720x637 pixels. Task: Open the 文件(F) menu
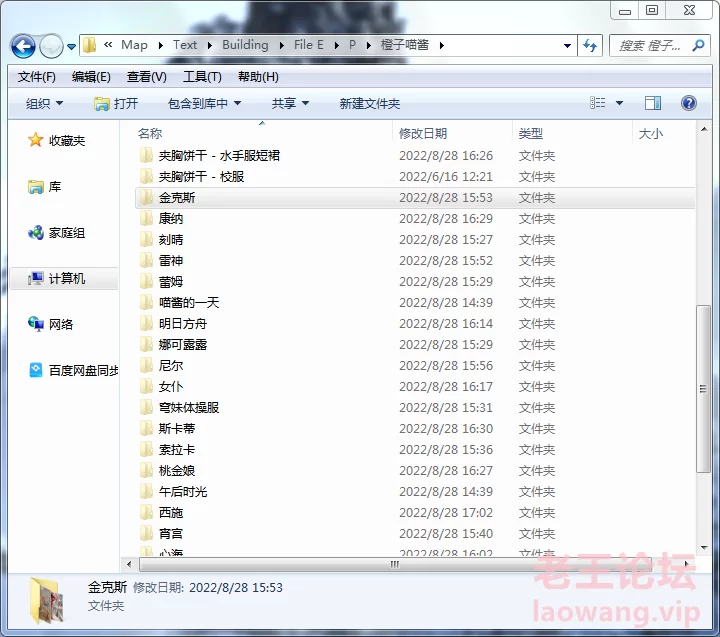37,77
